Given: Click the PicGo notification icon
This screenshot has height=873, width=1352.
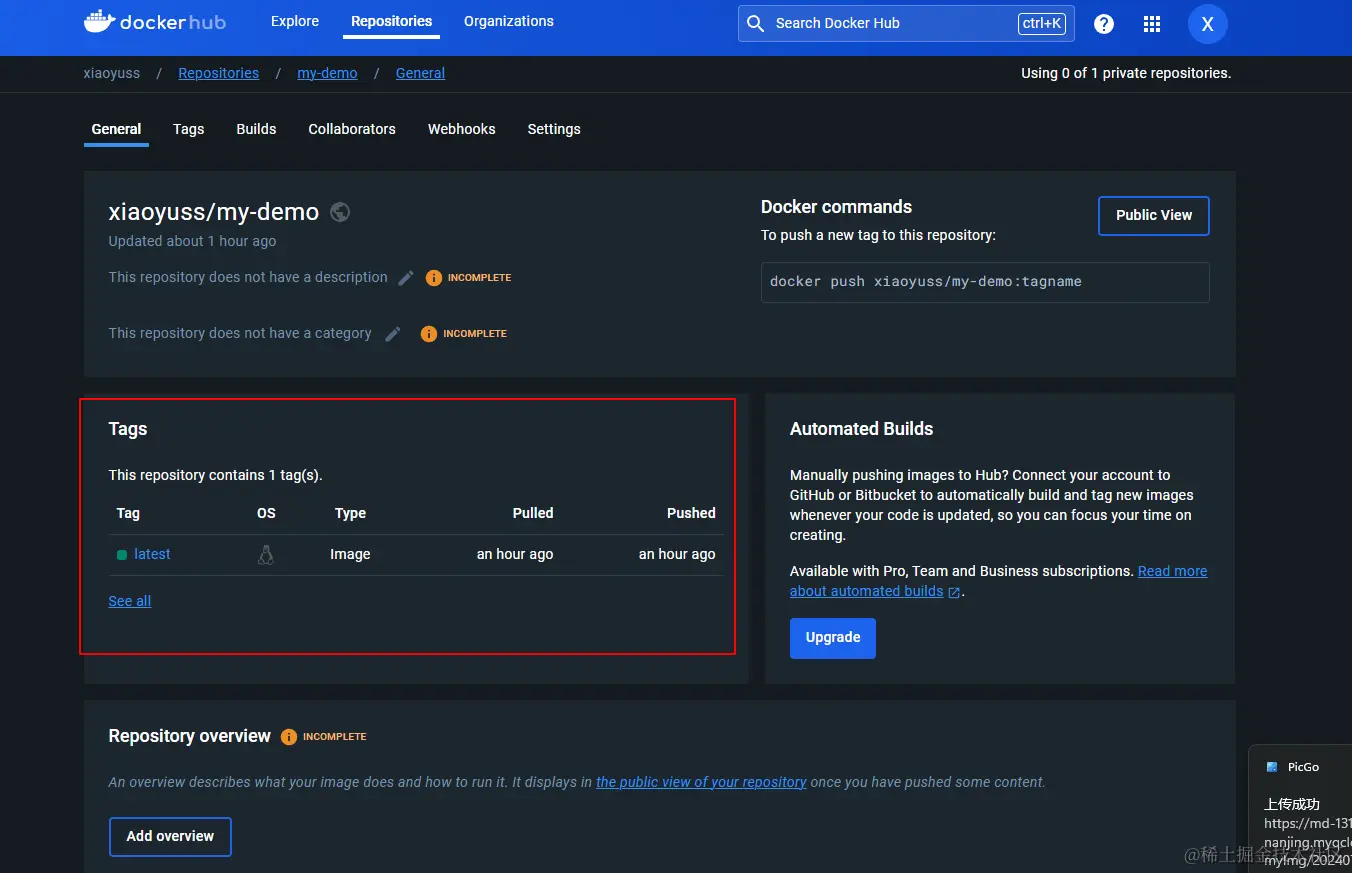Looking at the screenshot, I should tap(1272, 767).
